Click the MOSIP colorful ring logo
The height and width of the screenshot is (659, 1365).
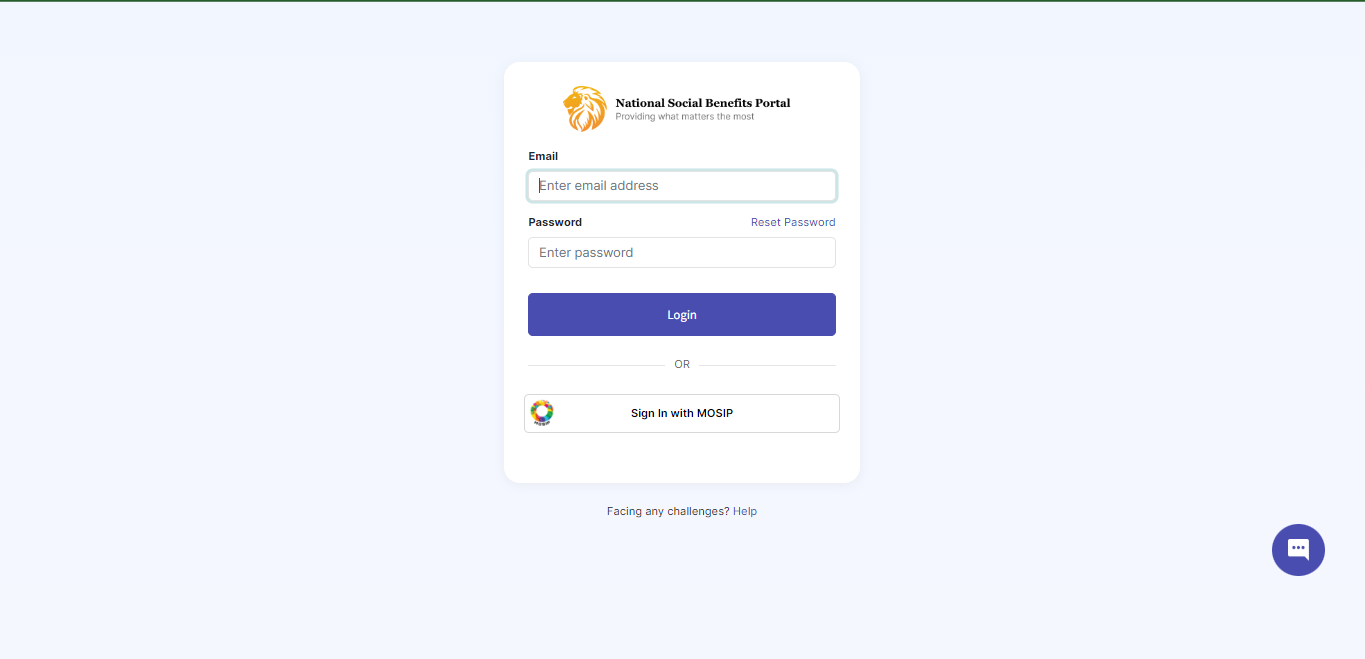(542, 412)
